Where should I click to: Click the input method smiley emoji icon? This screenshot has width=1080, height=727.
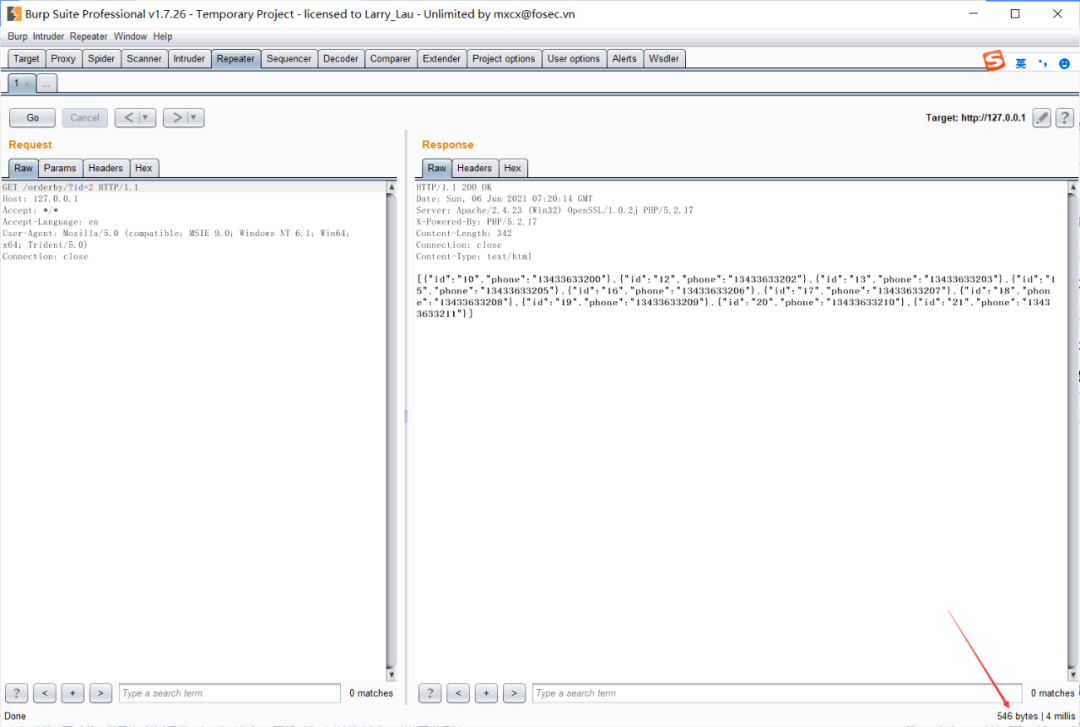click(1064, 63)
